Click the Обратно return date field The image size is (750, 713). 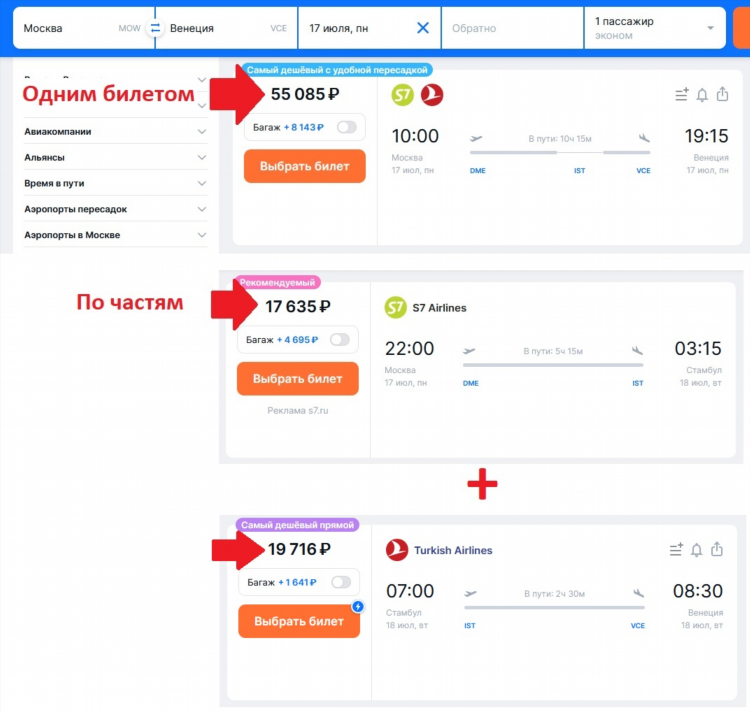coord(512,28)
